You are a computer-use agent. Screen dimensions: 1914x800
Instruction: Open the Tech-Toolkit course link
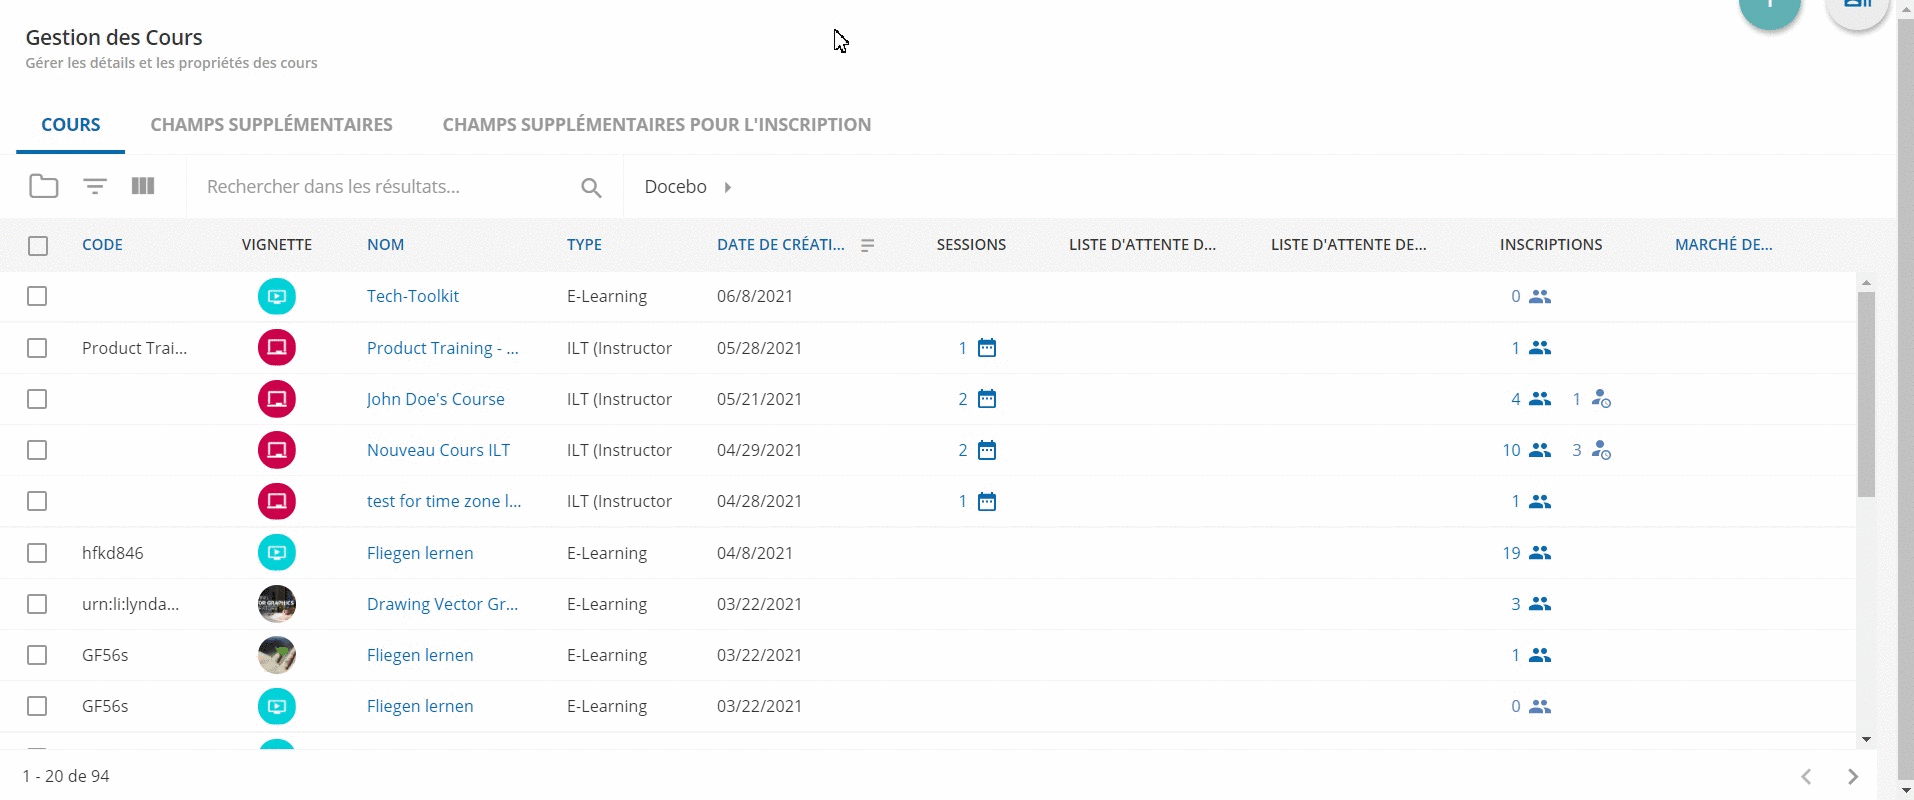tap(412, 296)
